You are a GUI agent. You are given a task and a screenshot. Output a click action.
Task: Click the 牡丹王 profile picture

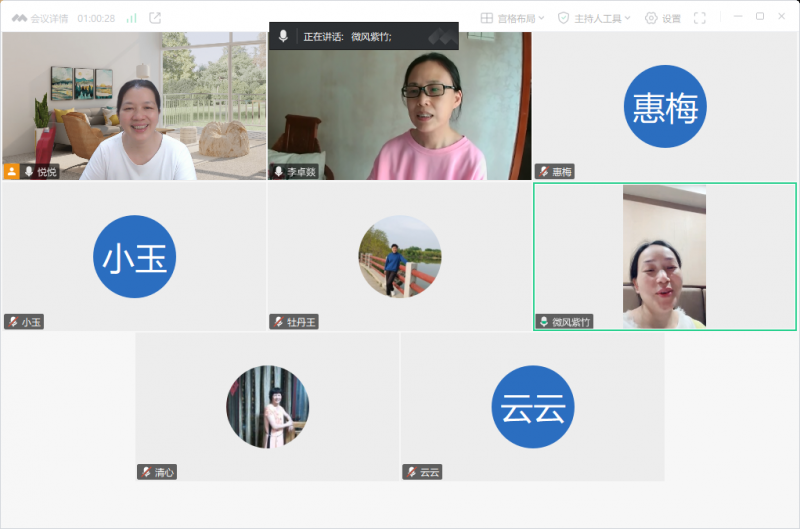click(x=399, y=256)
